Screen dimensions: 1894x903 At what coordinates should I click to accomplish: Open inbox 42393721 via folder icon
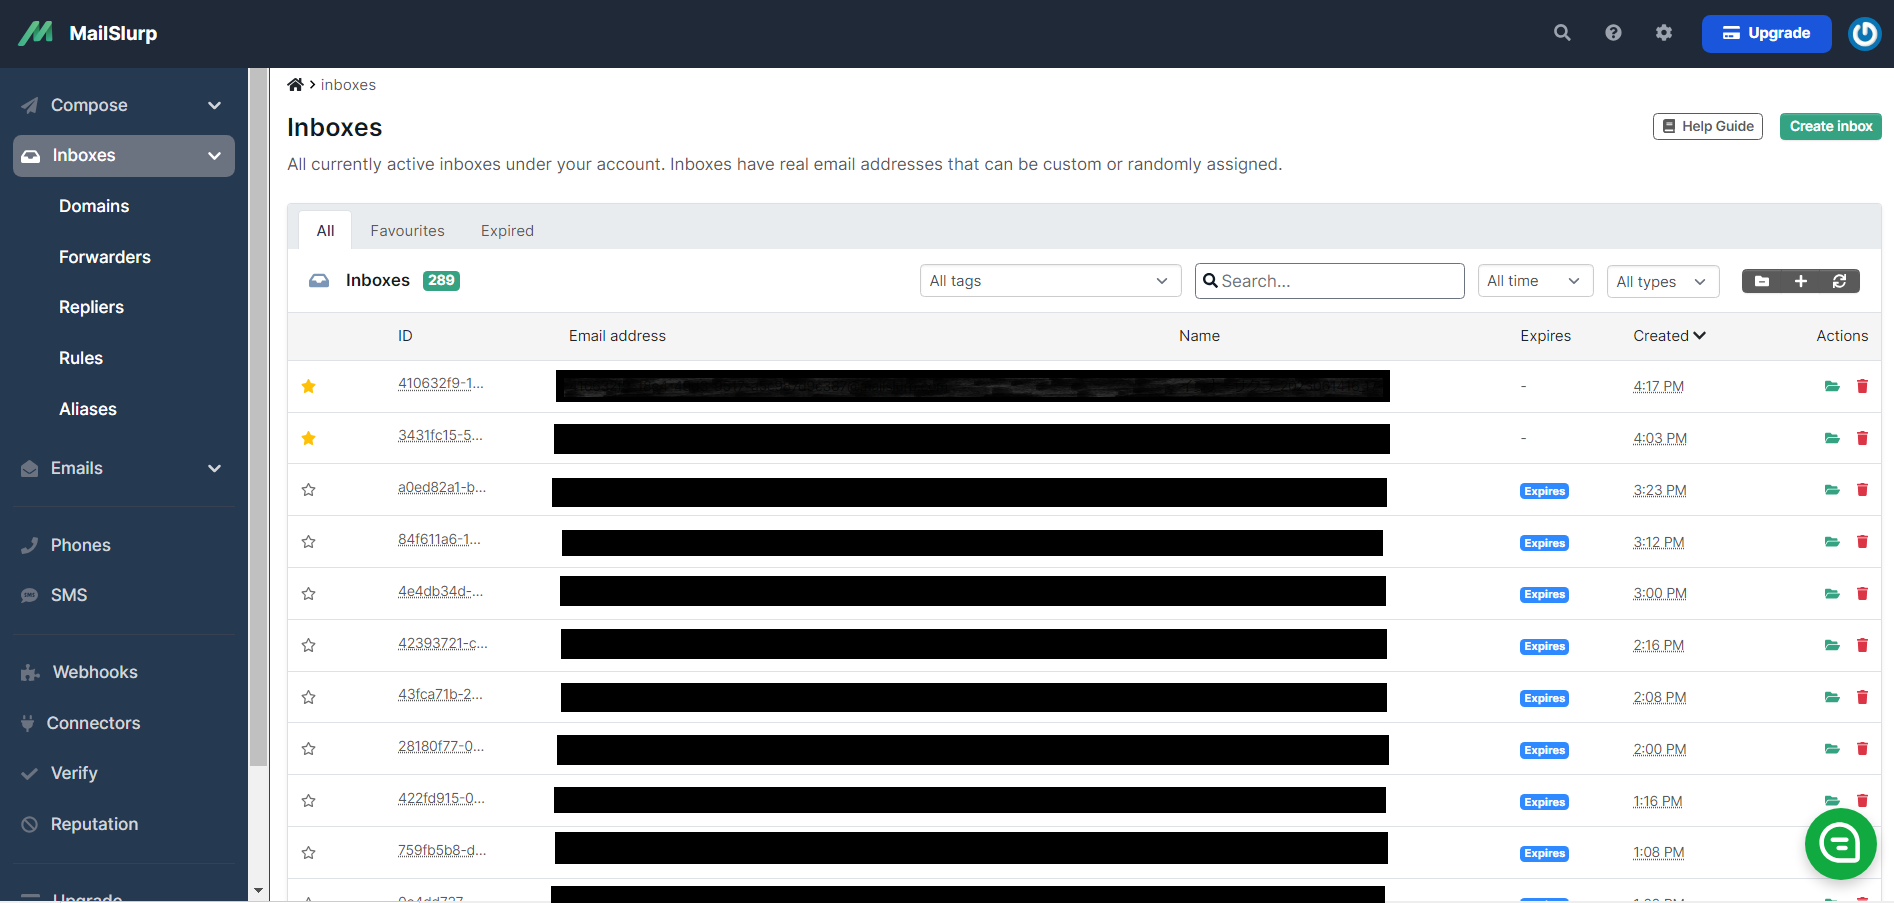coord(1832,645)
